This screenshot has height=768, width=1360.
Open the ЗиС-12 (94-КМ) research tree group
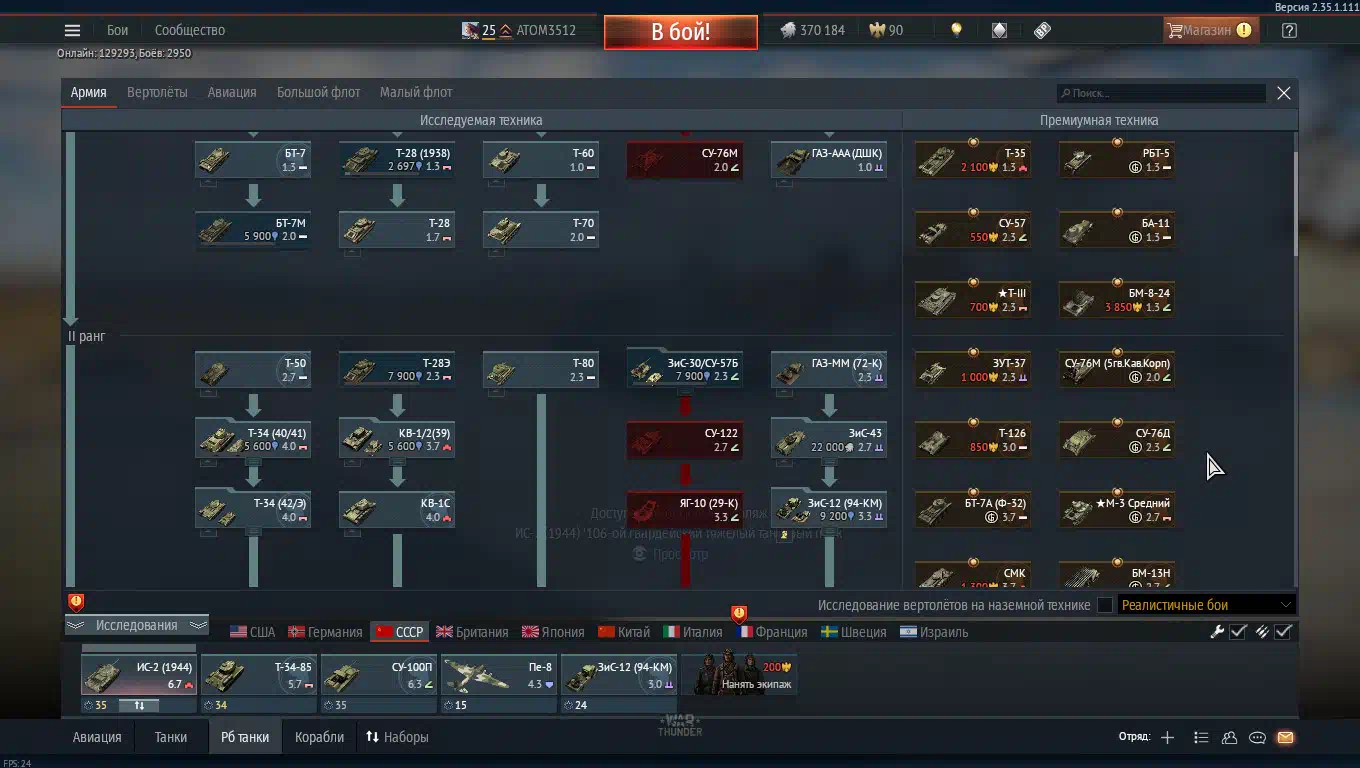[829, 510]
